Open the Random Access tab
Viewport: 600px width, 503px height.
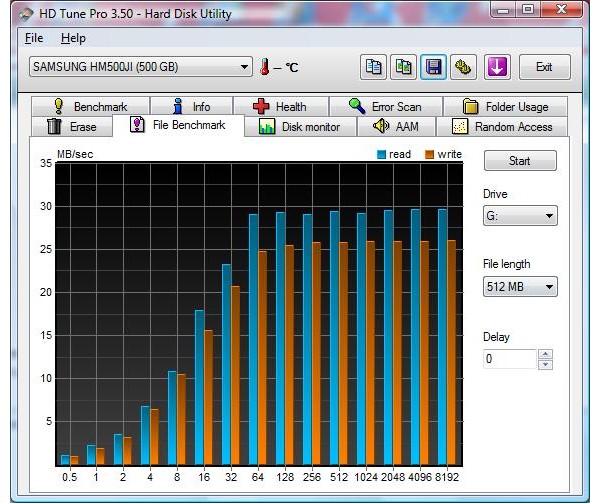502,127
